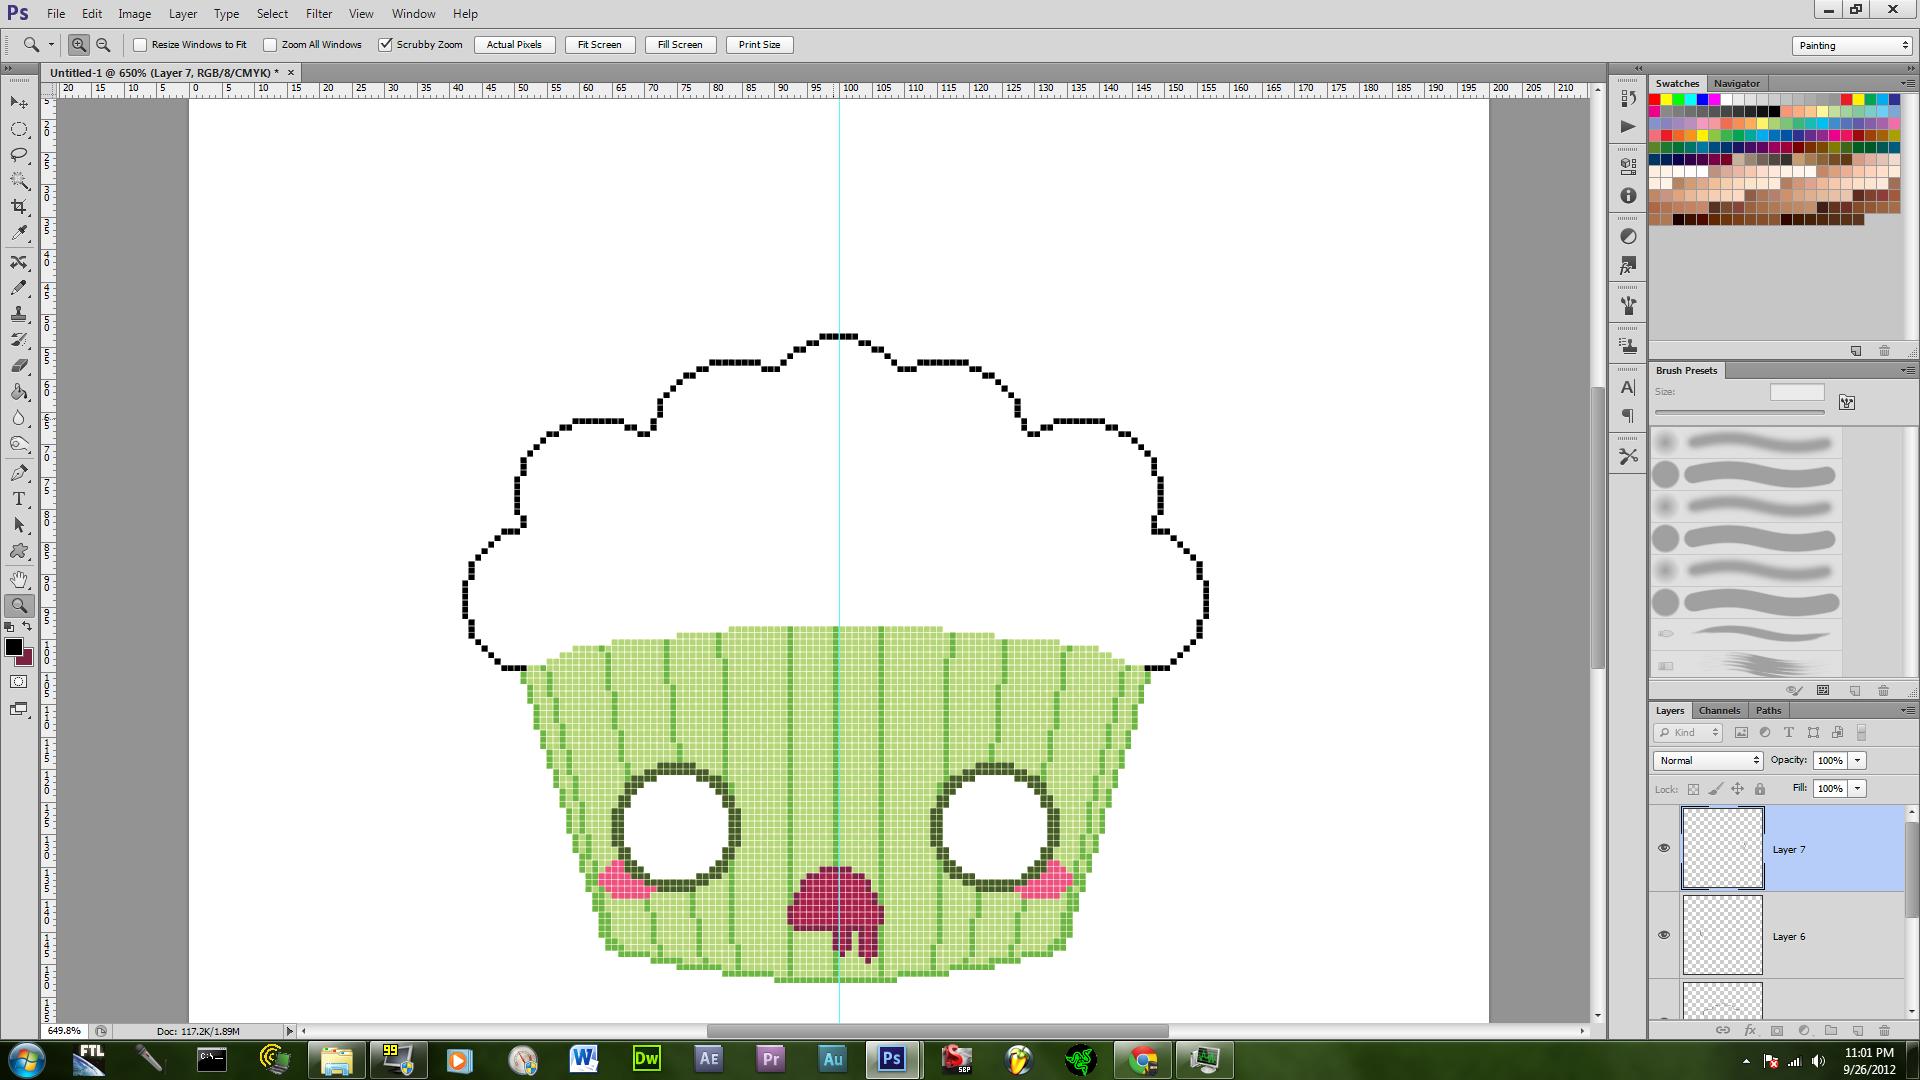Open the History panel icon
1920x1080 pixels.
1628,100
